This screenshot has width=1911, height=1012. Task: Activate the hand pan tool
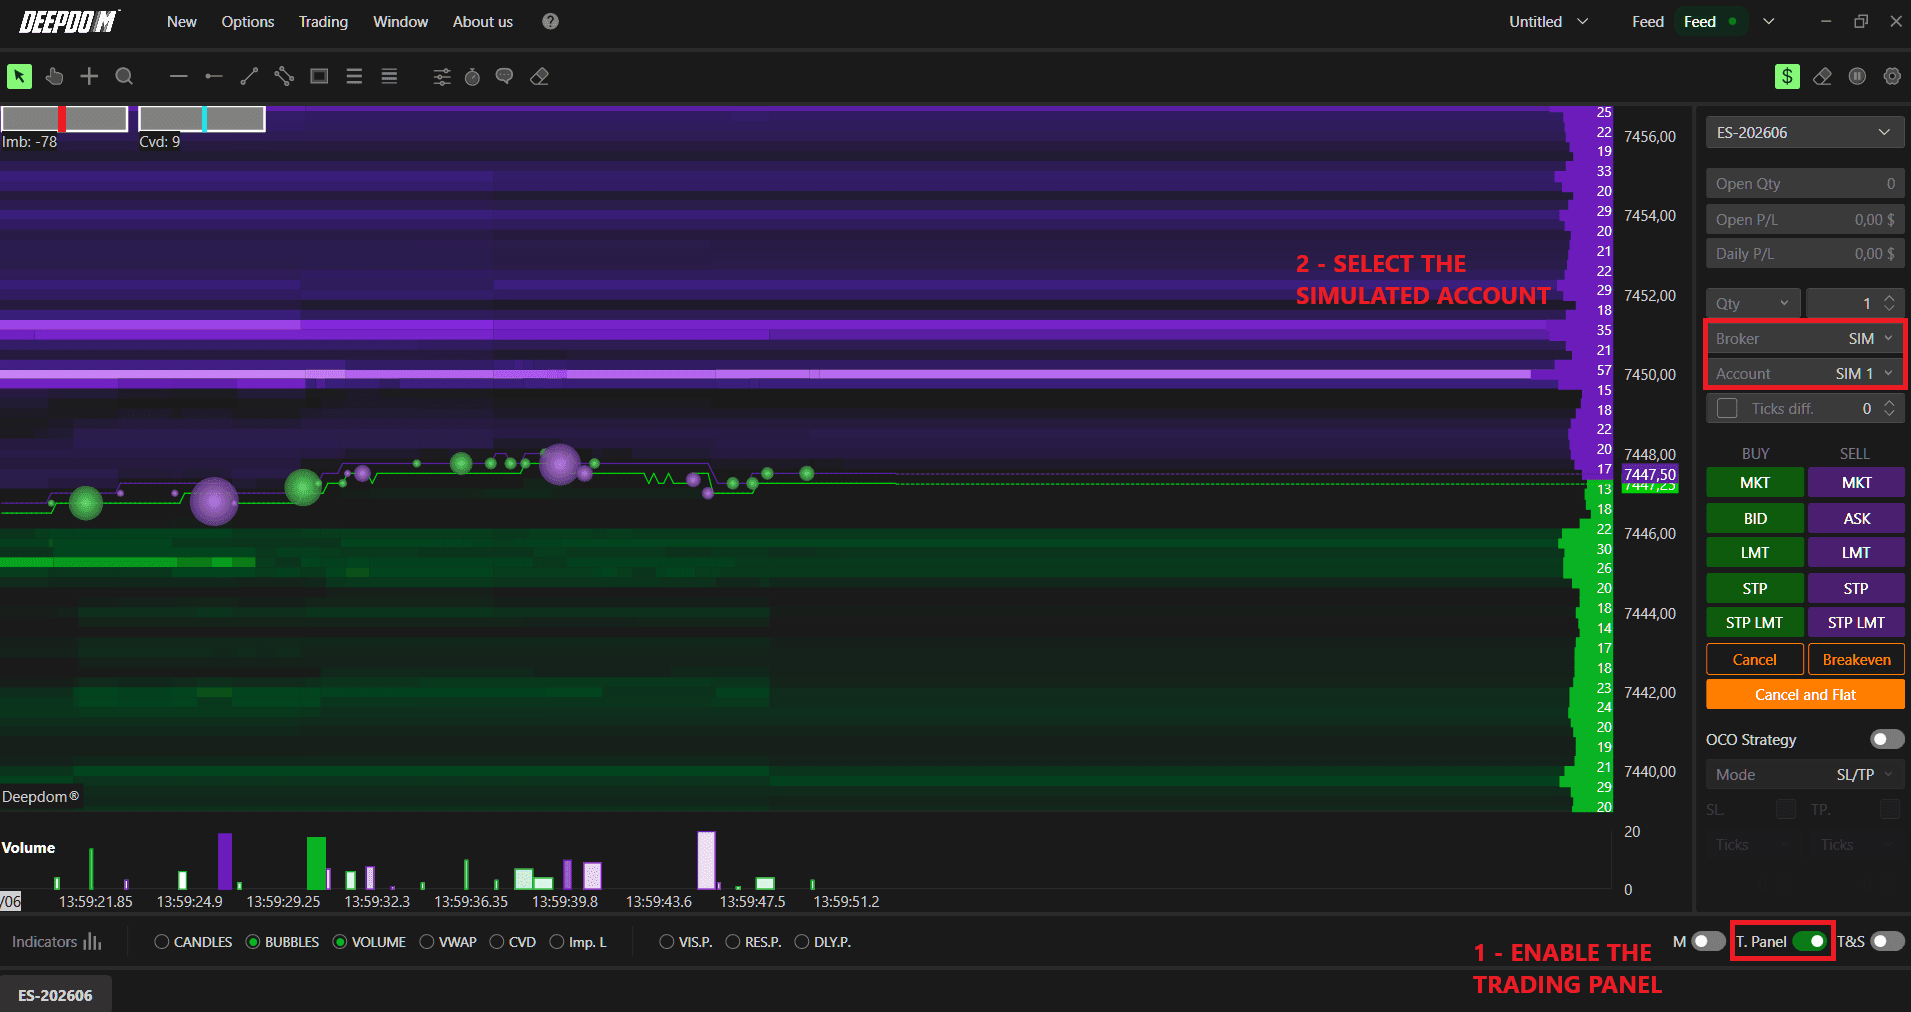pyautogui.click(x=54, y=76)
